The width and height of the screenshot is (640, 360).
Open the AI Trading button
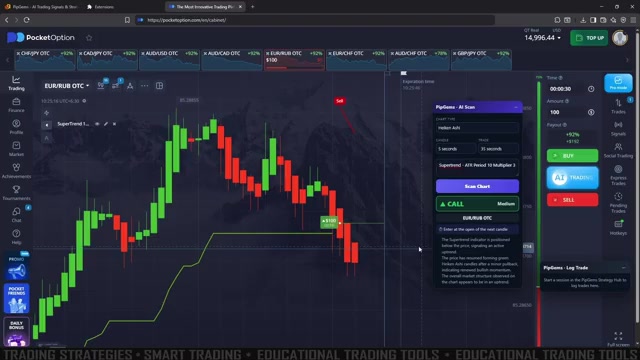coord(572,178)
